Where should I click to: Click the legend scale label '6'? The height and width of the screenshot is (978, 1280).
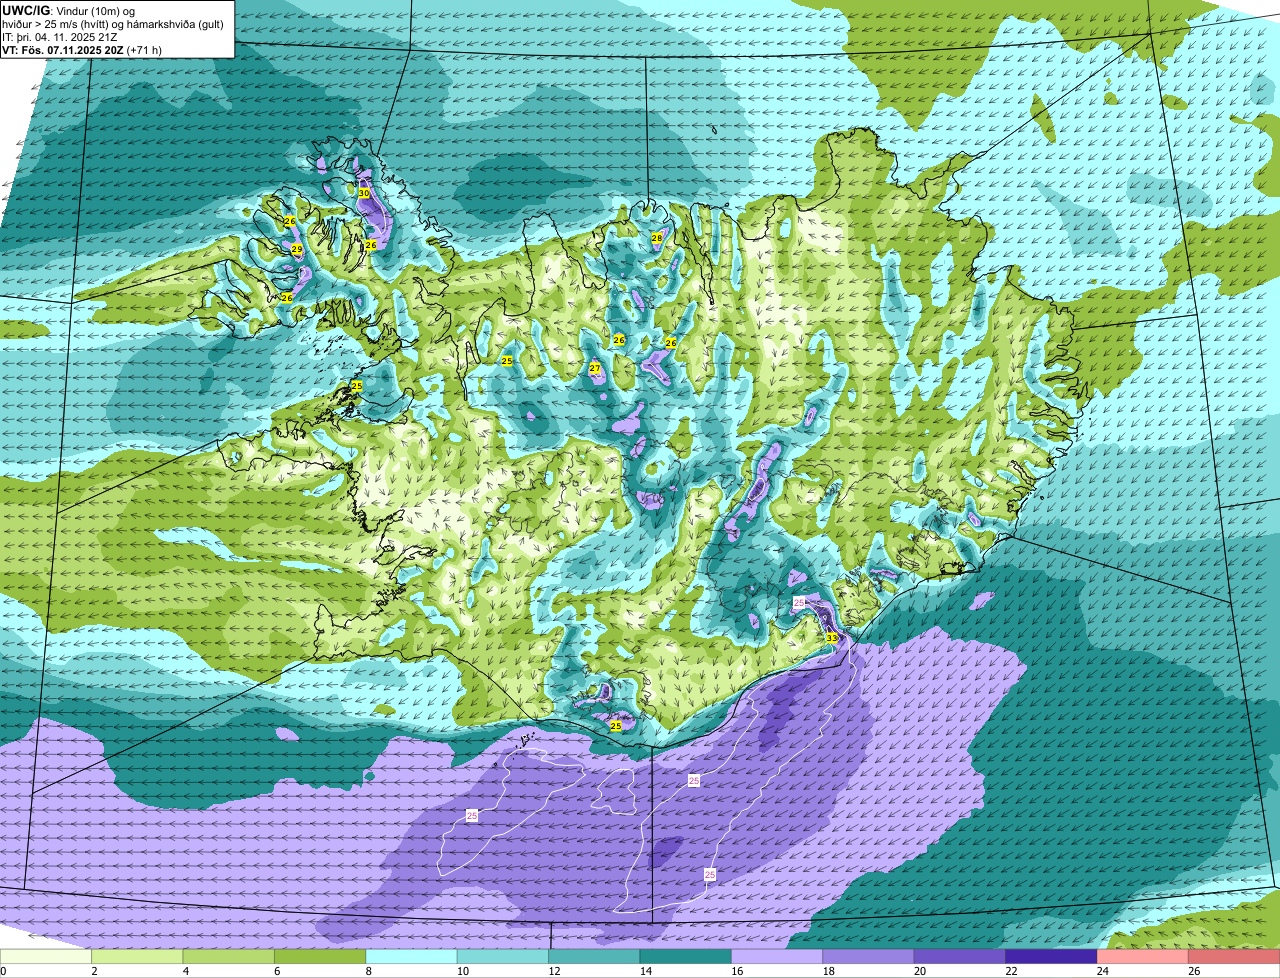pyautogui.click(x=277, y=970)
